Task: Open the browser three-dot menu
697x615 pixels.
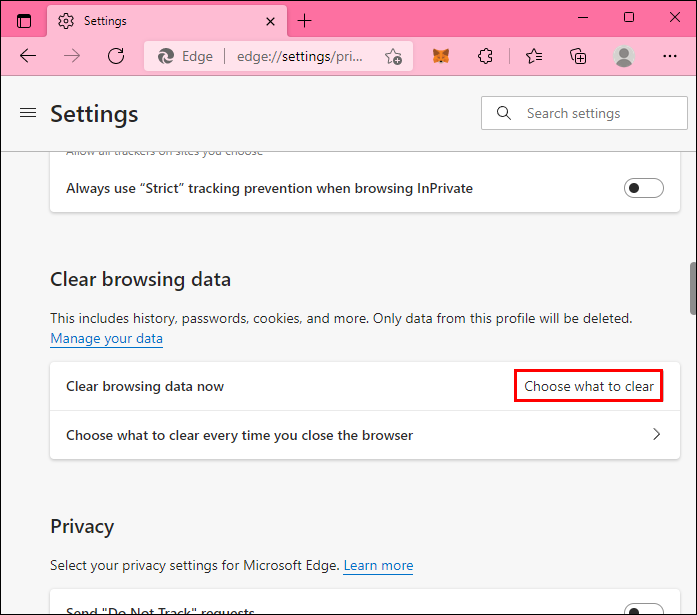Action: 668,56
